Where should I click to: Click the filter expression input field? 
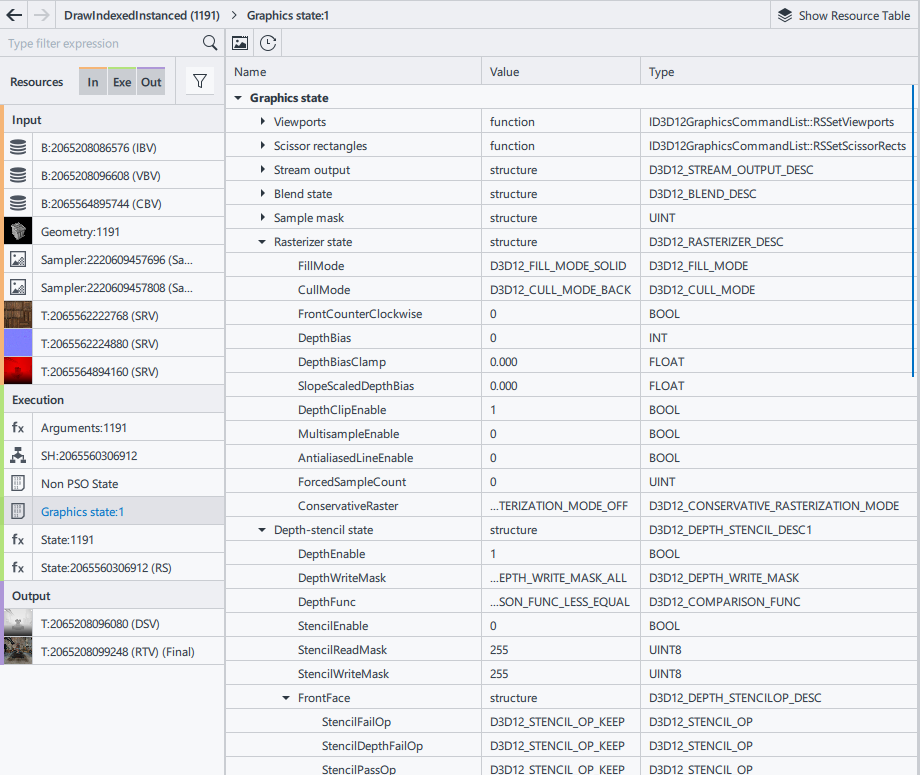pos(100,43)
